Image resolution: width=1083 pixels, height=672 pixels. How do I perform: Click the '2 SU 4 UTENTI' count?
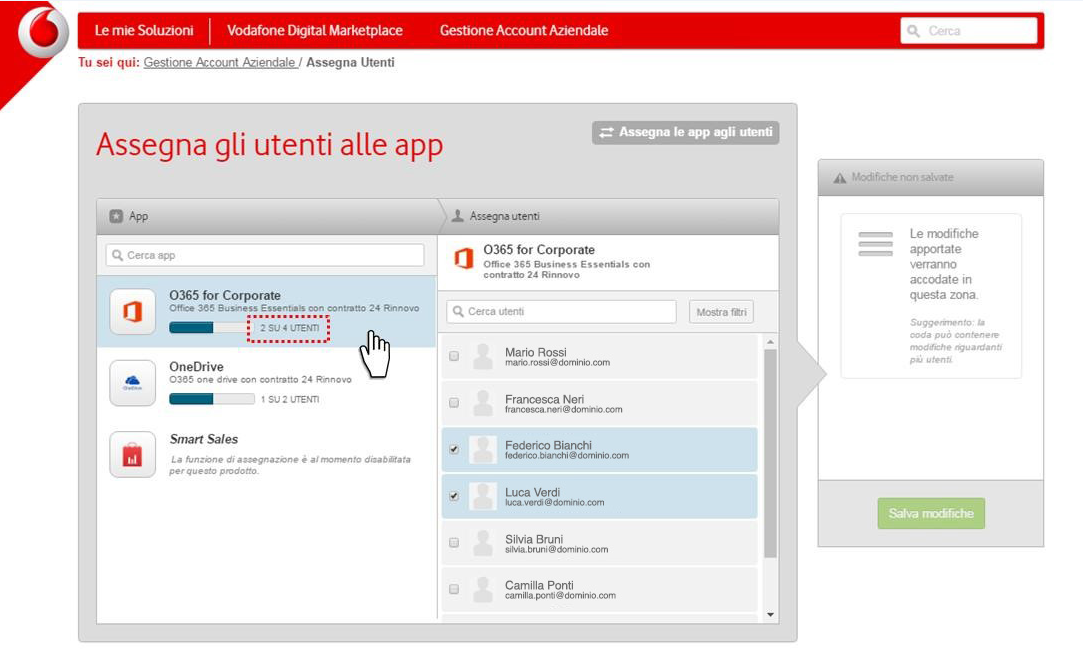[x=289, y=328]
